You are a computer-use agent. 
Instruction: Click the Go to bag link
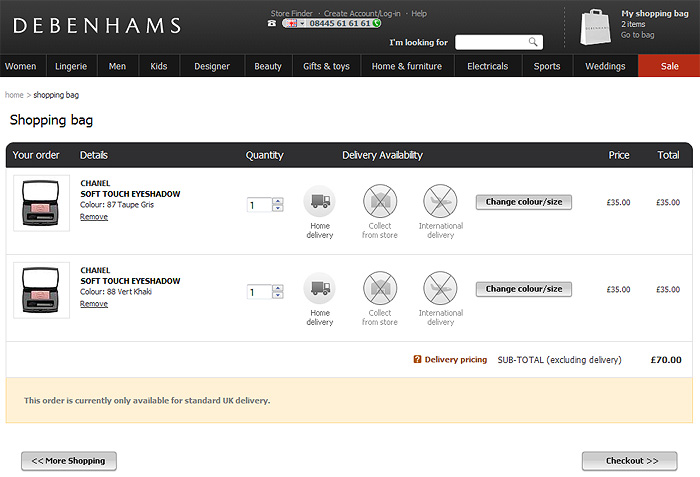click(637, 35)
